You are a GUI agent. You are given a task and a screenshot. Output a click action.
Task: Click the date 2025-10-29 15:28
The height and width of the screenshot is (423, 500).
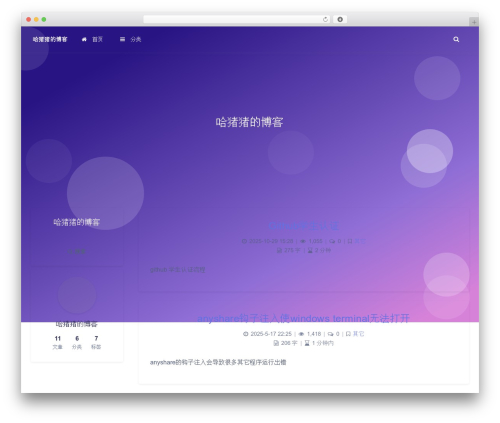coord(271,241)
